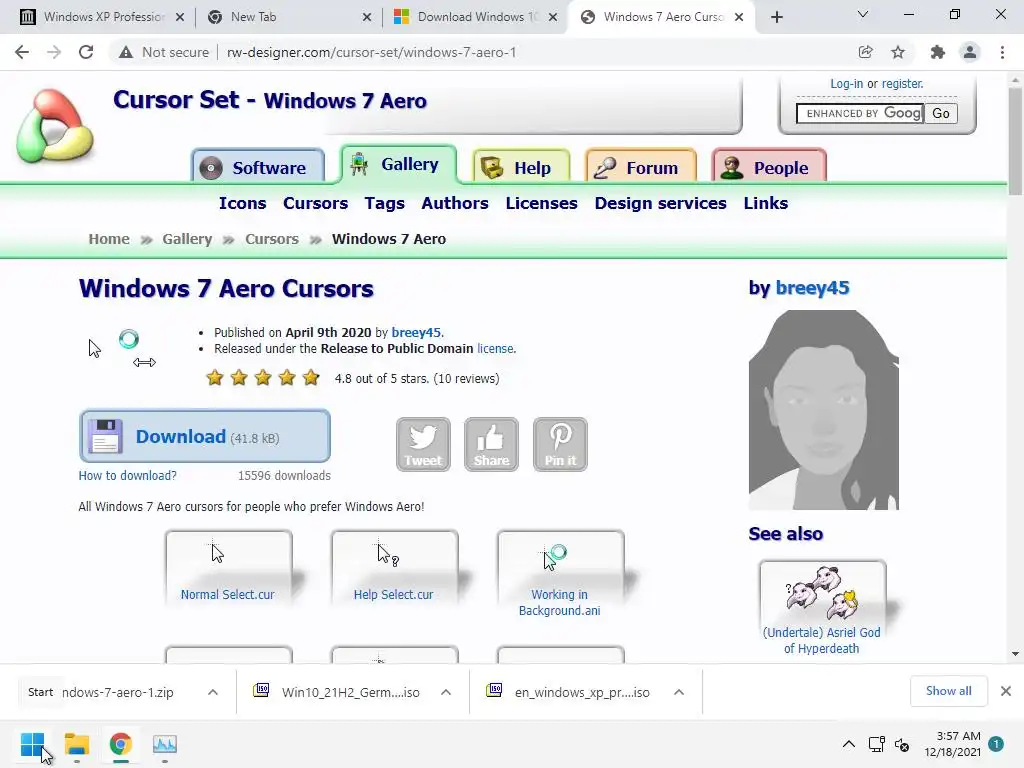
Task: Click the Not secure warning icon
Action: (126, 52)
